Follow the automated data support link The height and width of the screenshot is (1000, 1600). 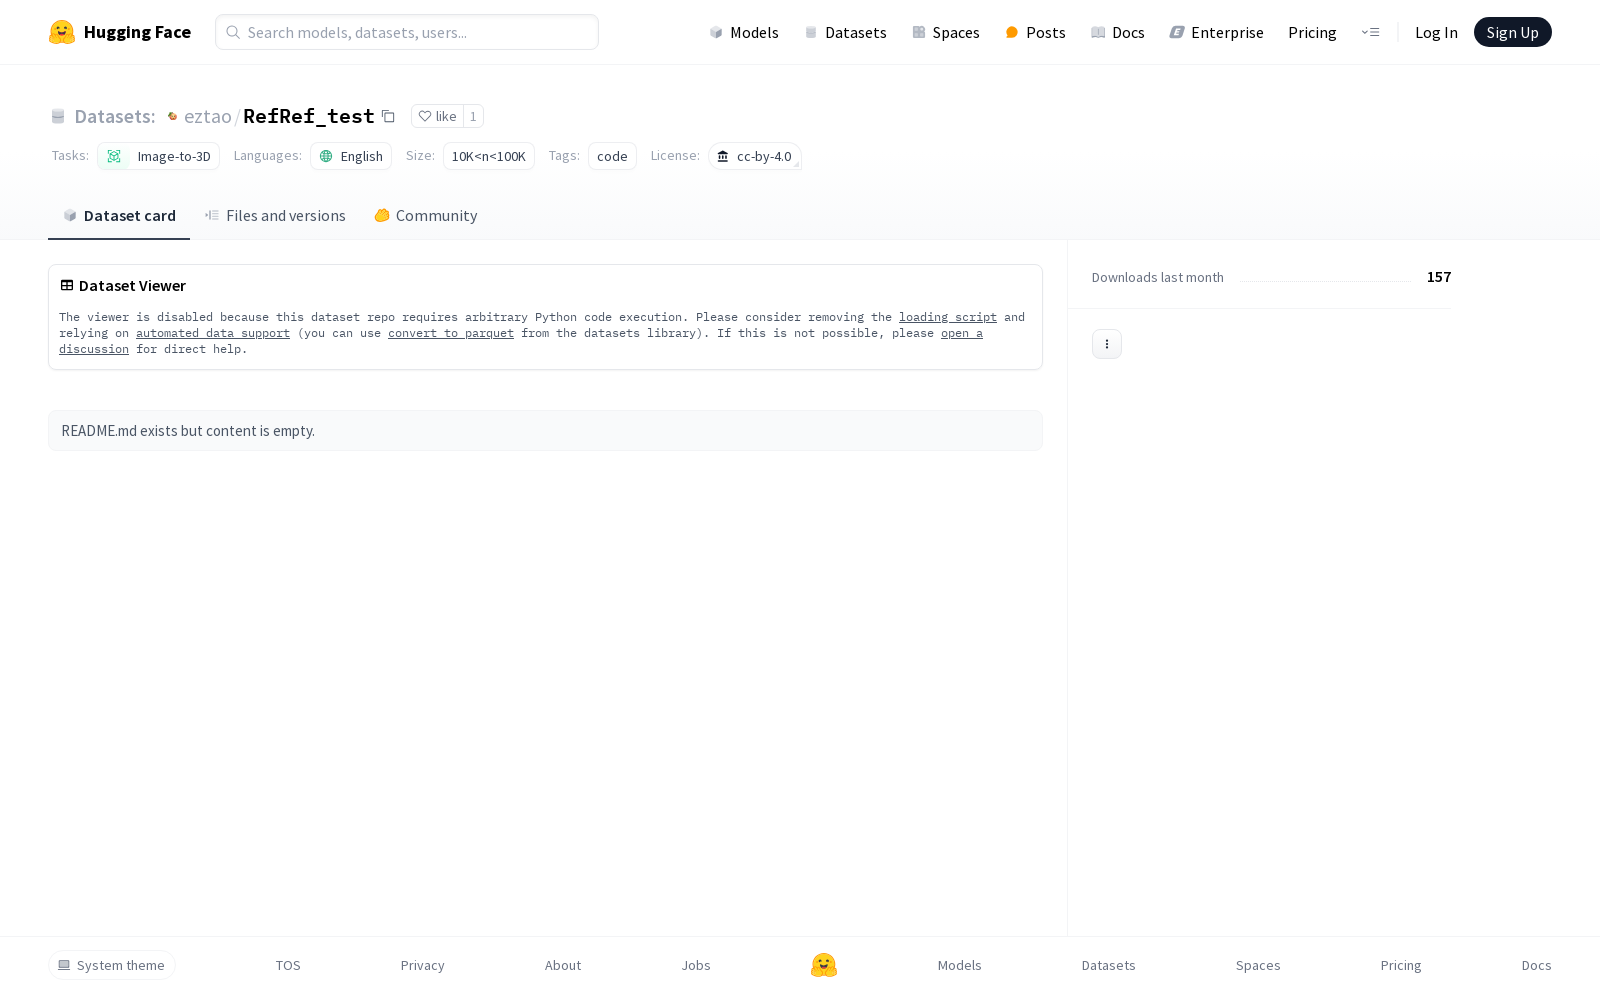(x=213, y=333)
